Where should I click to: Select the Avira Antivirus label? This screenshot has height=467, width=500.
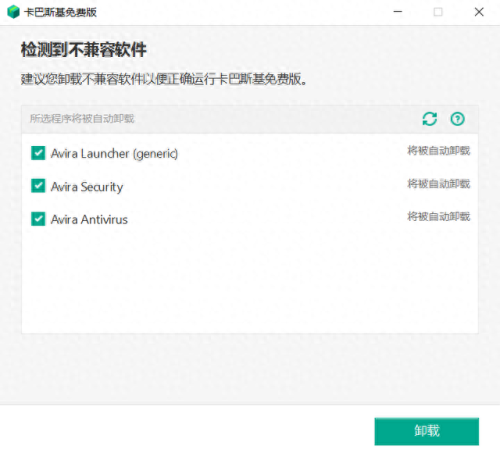coord(89,220)
